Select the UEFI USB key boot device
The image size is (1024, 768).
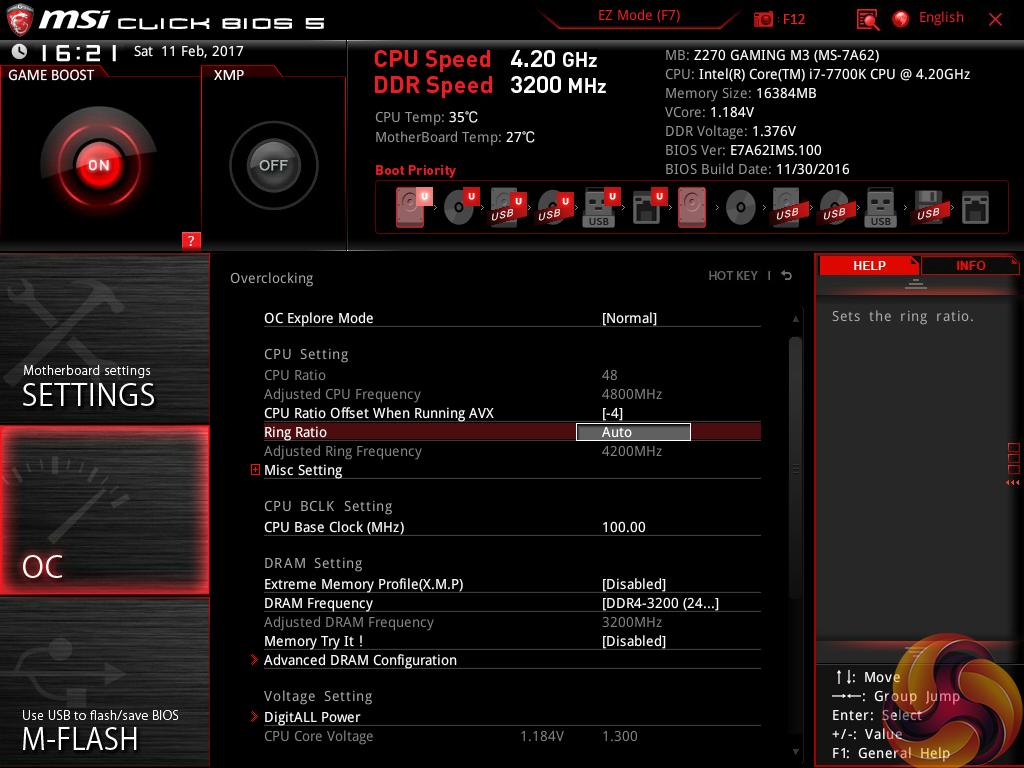pyautogui.click(x=600, y=207)
